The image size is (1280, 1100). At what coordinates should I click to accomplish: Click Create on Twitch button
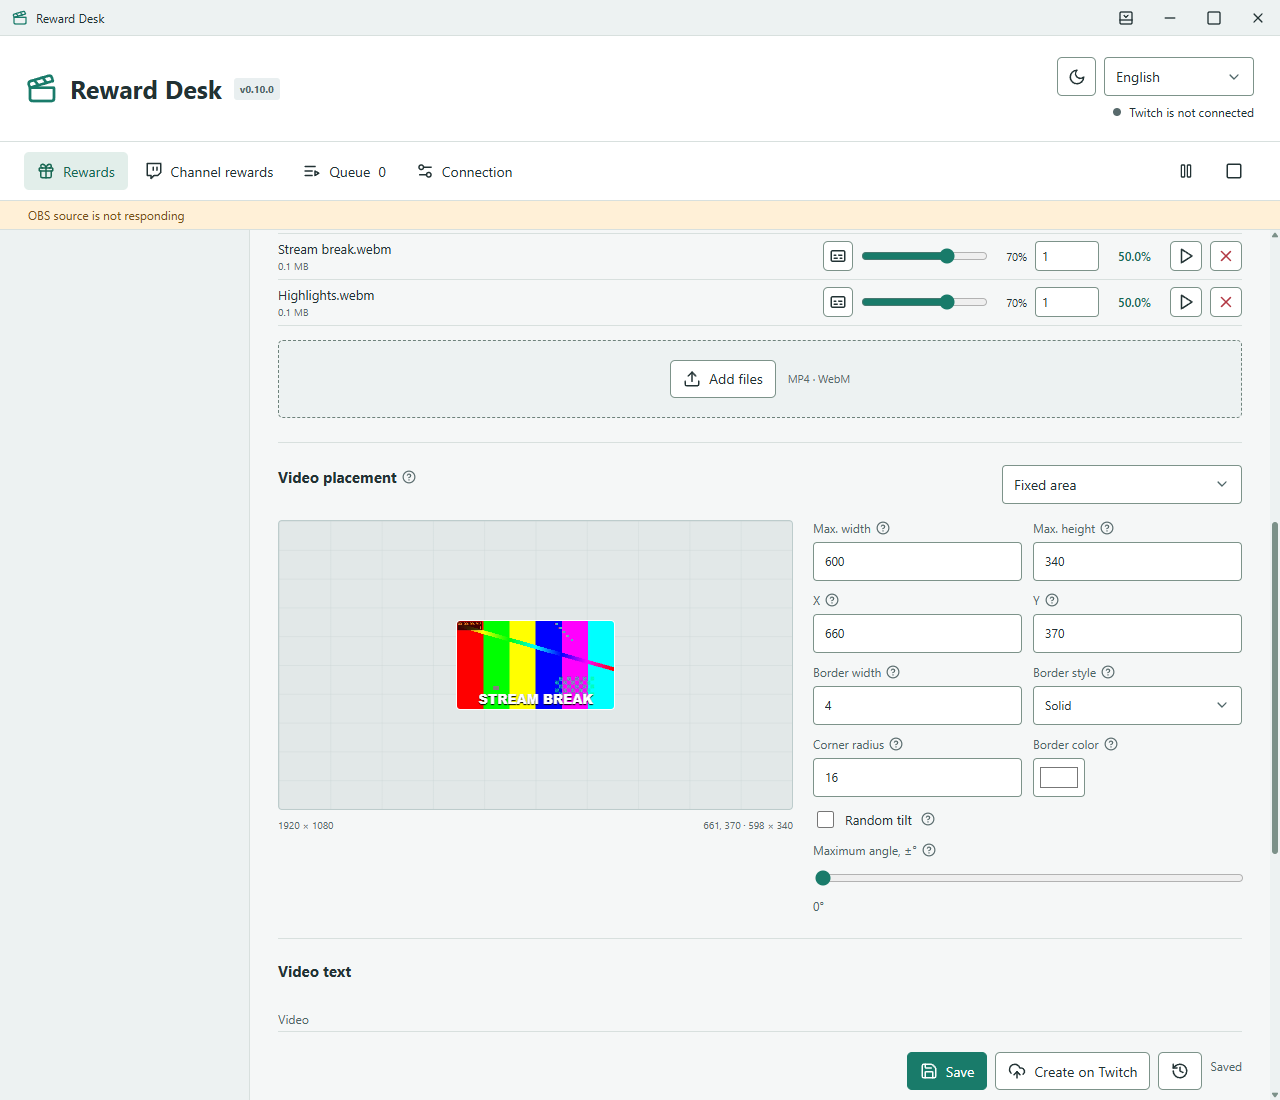pyautogui.click(x=1072, y=1071)
